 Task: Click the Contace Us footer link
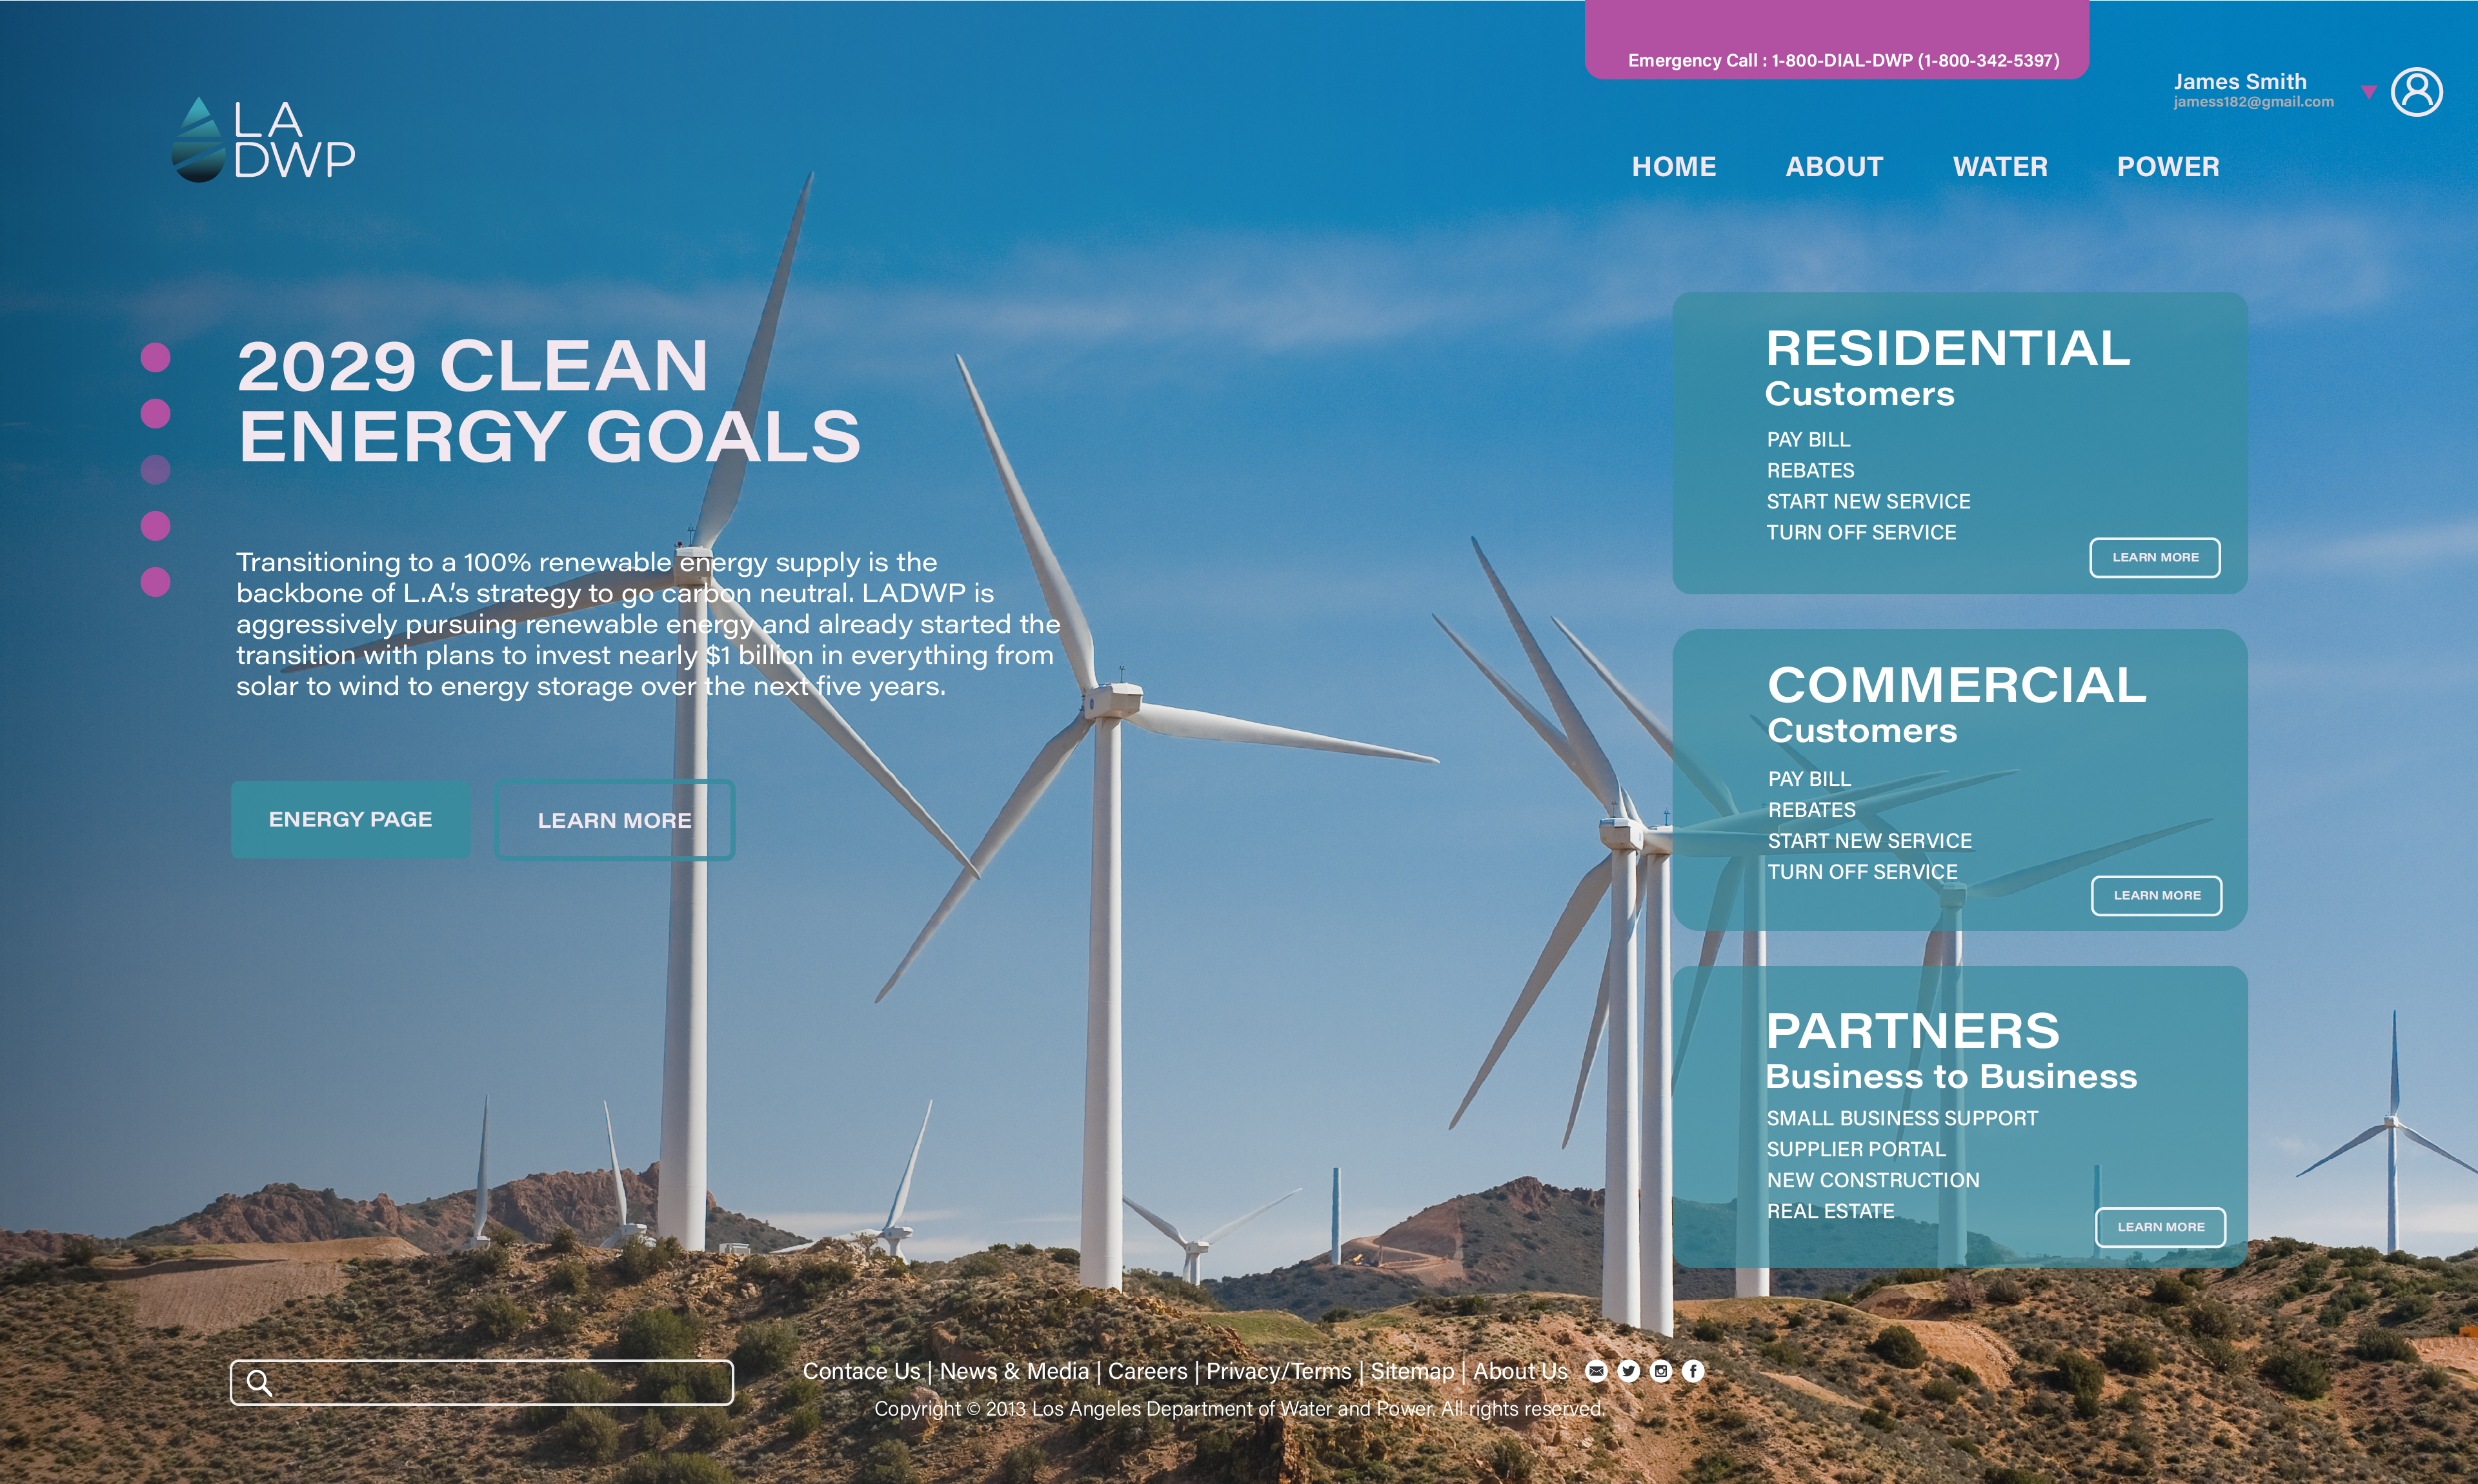coord(861,1371)
